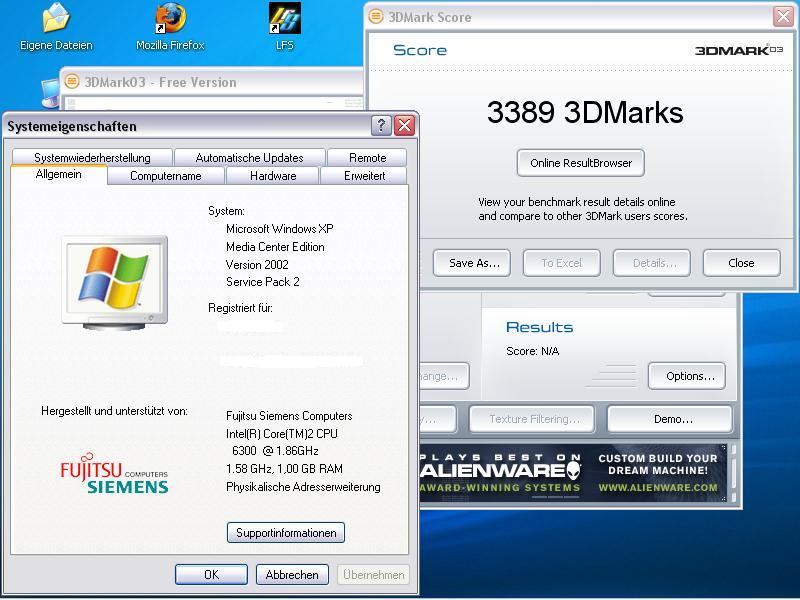Click the 3DMark03 Free Version window icon
800x600 pixels.
click(x=72, y=81)
